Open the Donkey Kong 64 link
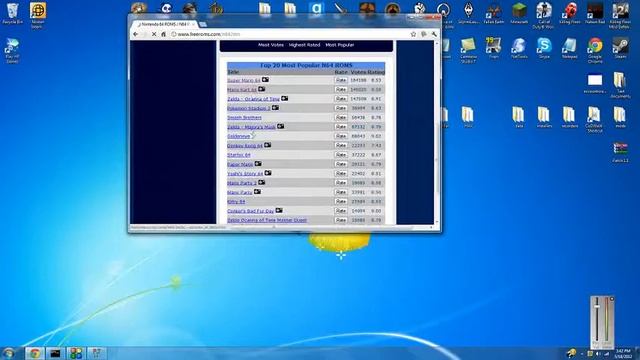This screenshot has width=640, height=360. [x=245, y=146]
